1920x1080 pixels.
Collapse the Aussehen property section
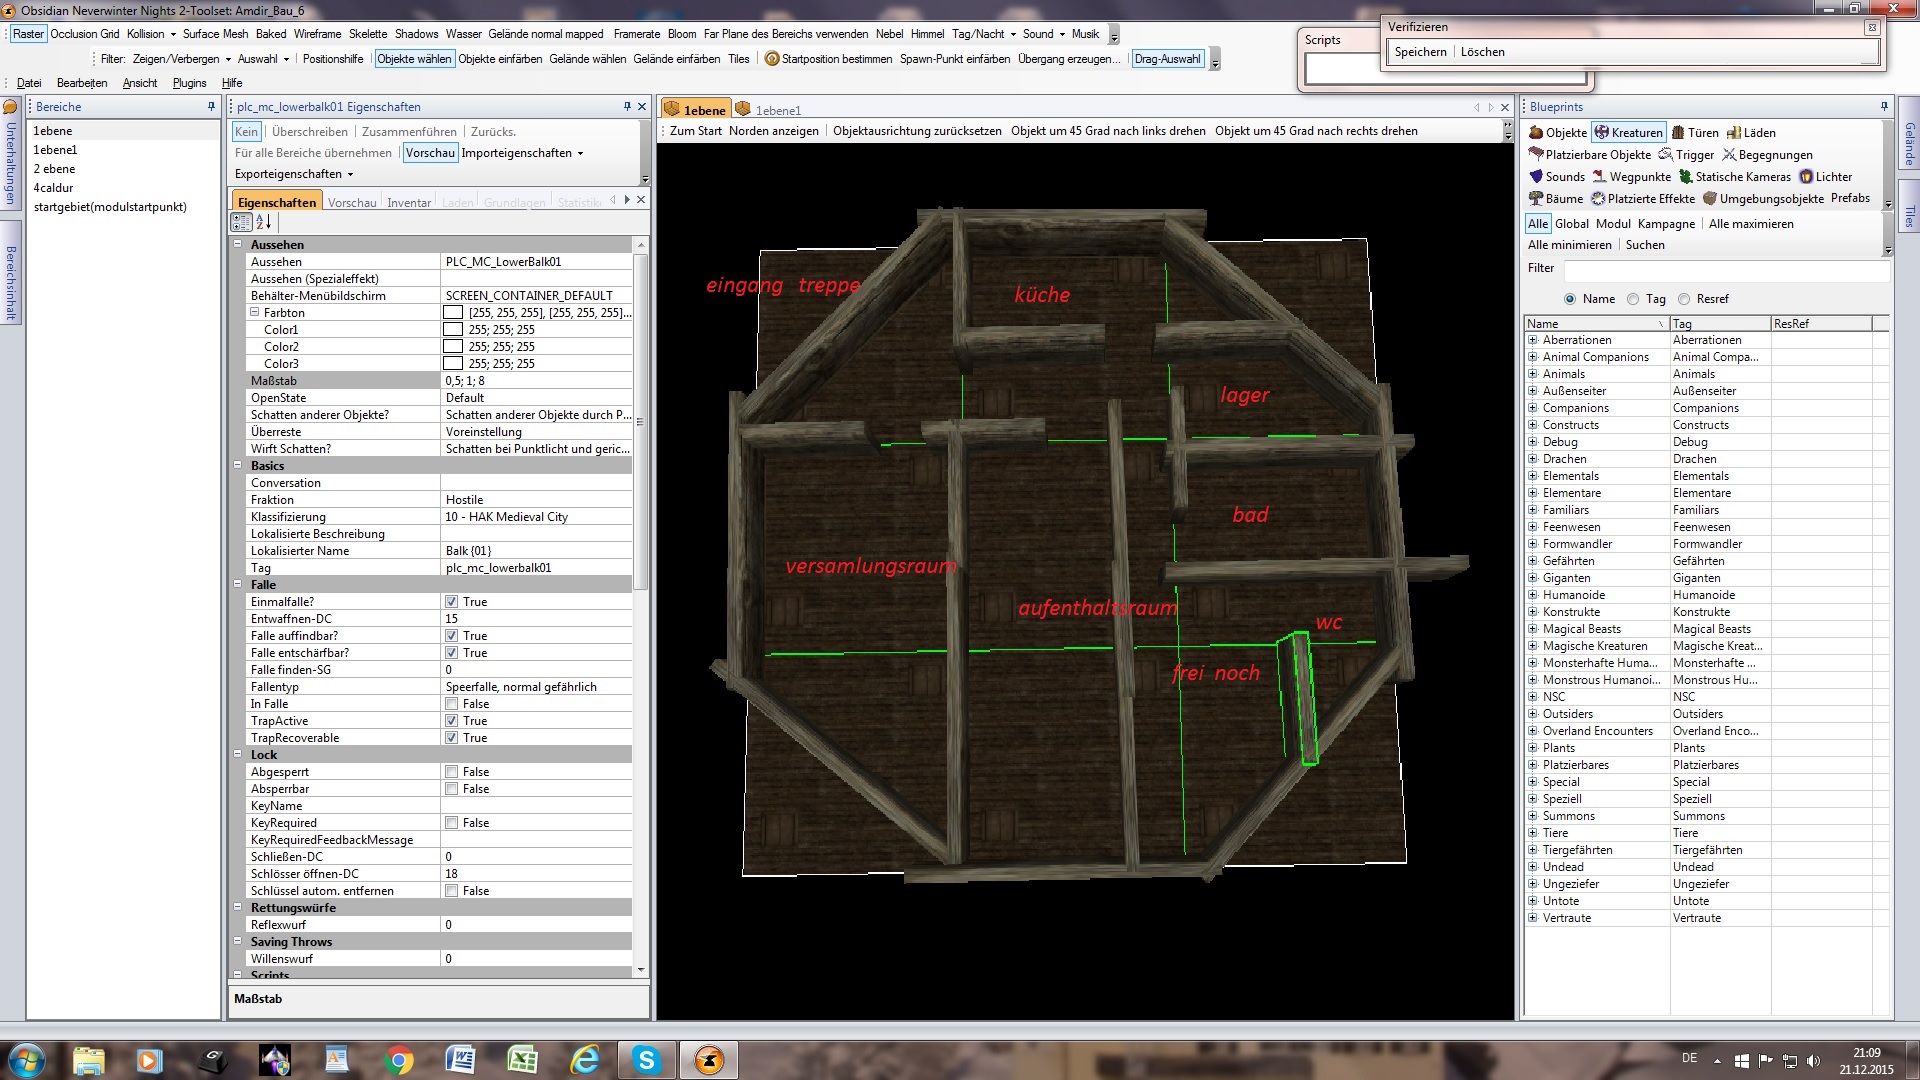(x=238, y=245)
